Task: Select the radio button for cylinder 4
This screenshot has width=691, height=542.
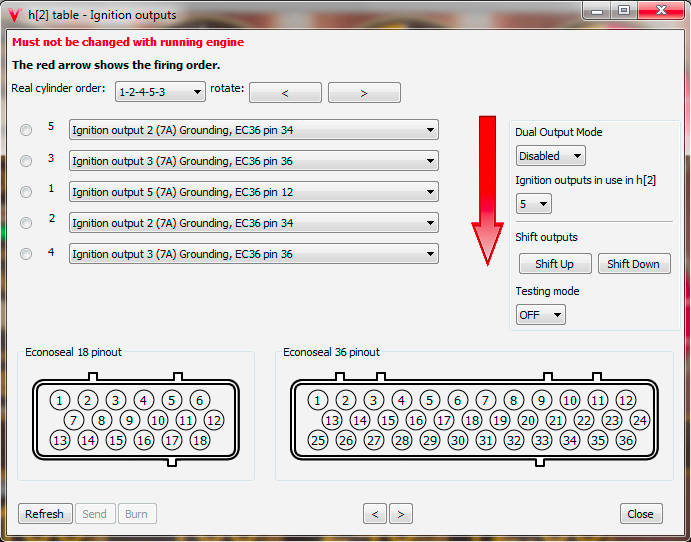Action: pyautogui.click(x=26, y=254)
